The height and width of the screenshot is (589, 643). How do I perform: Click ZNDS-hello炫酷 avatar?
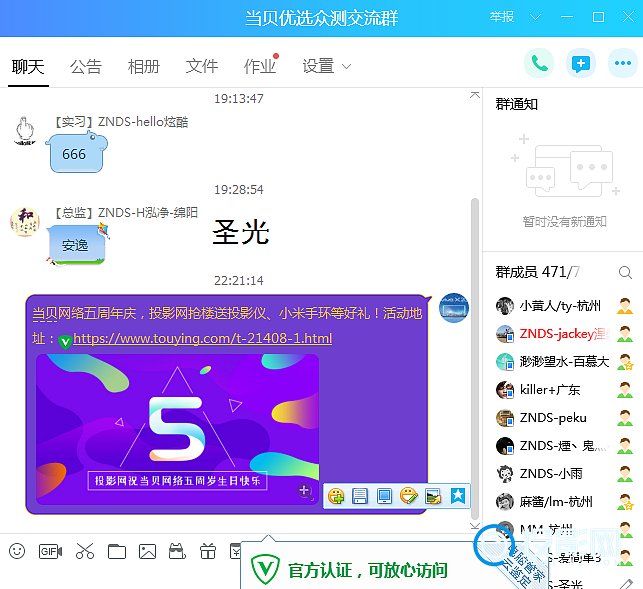point(25,131)
